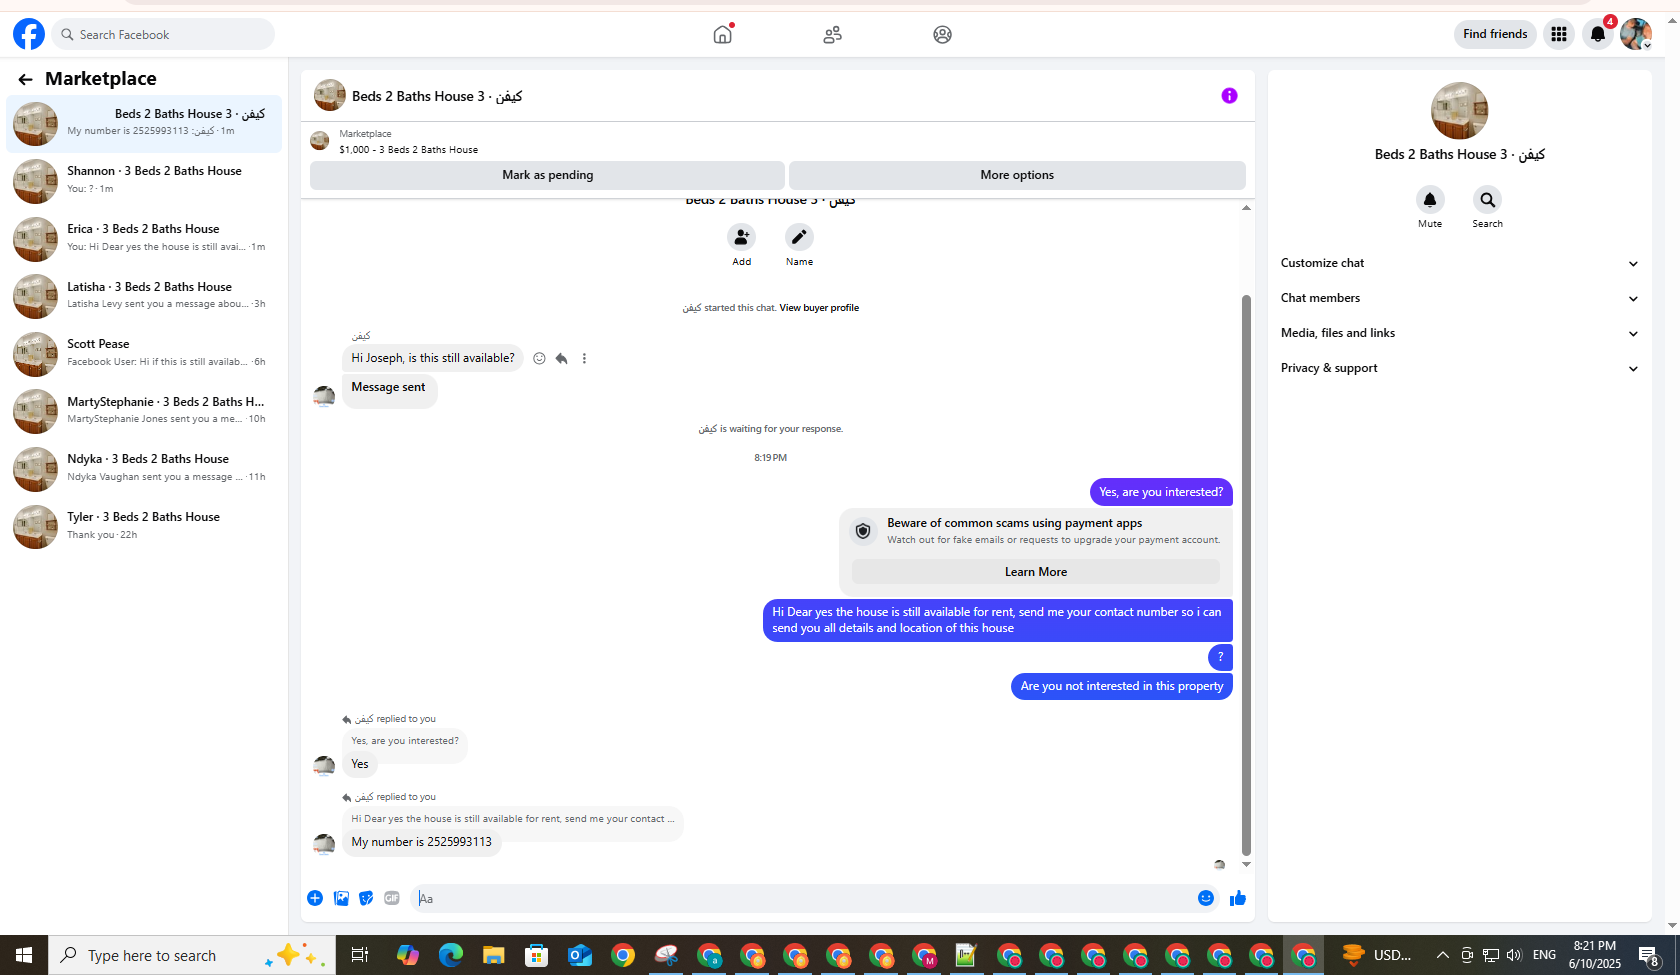The width and height of the screenshot is (1680, 975).
Task: Mute this conversation with the bell icon
Action: pos(1430,200)
